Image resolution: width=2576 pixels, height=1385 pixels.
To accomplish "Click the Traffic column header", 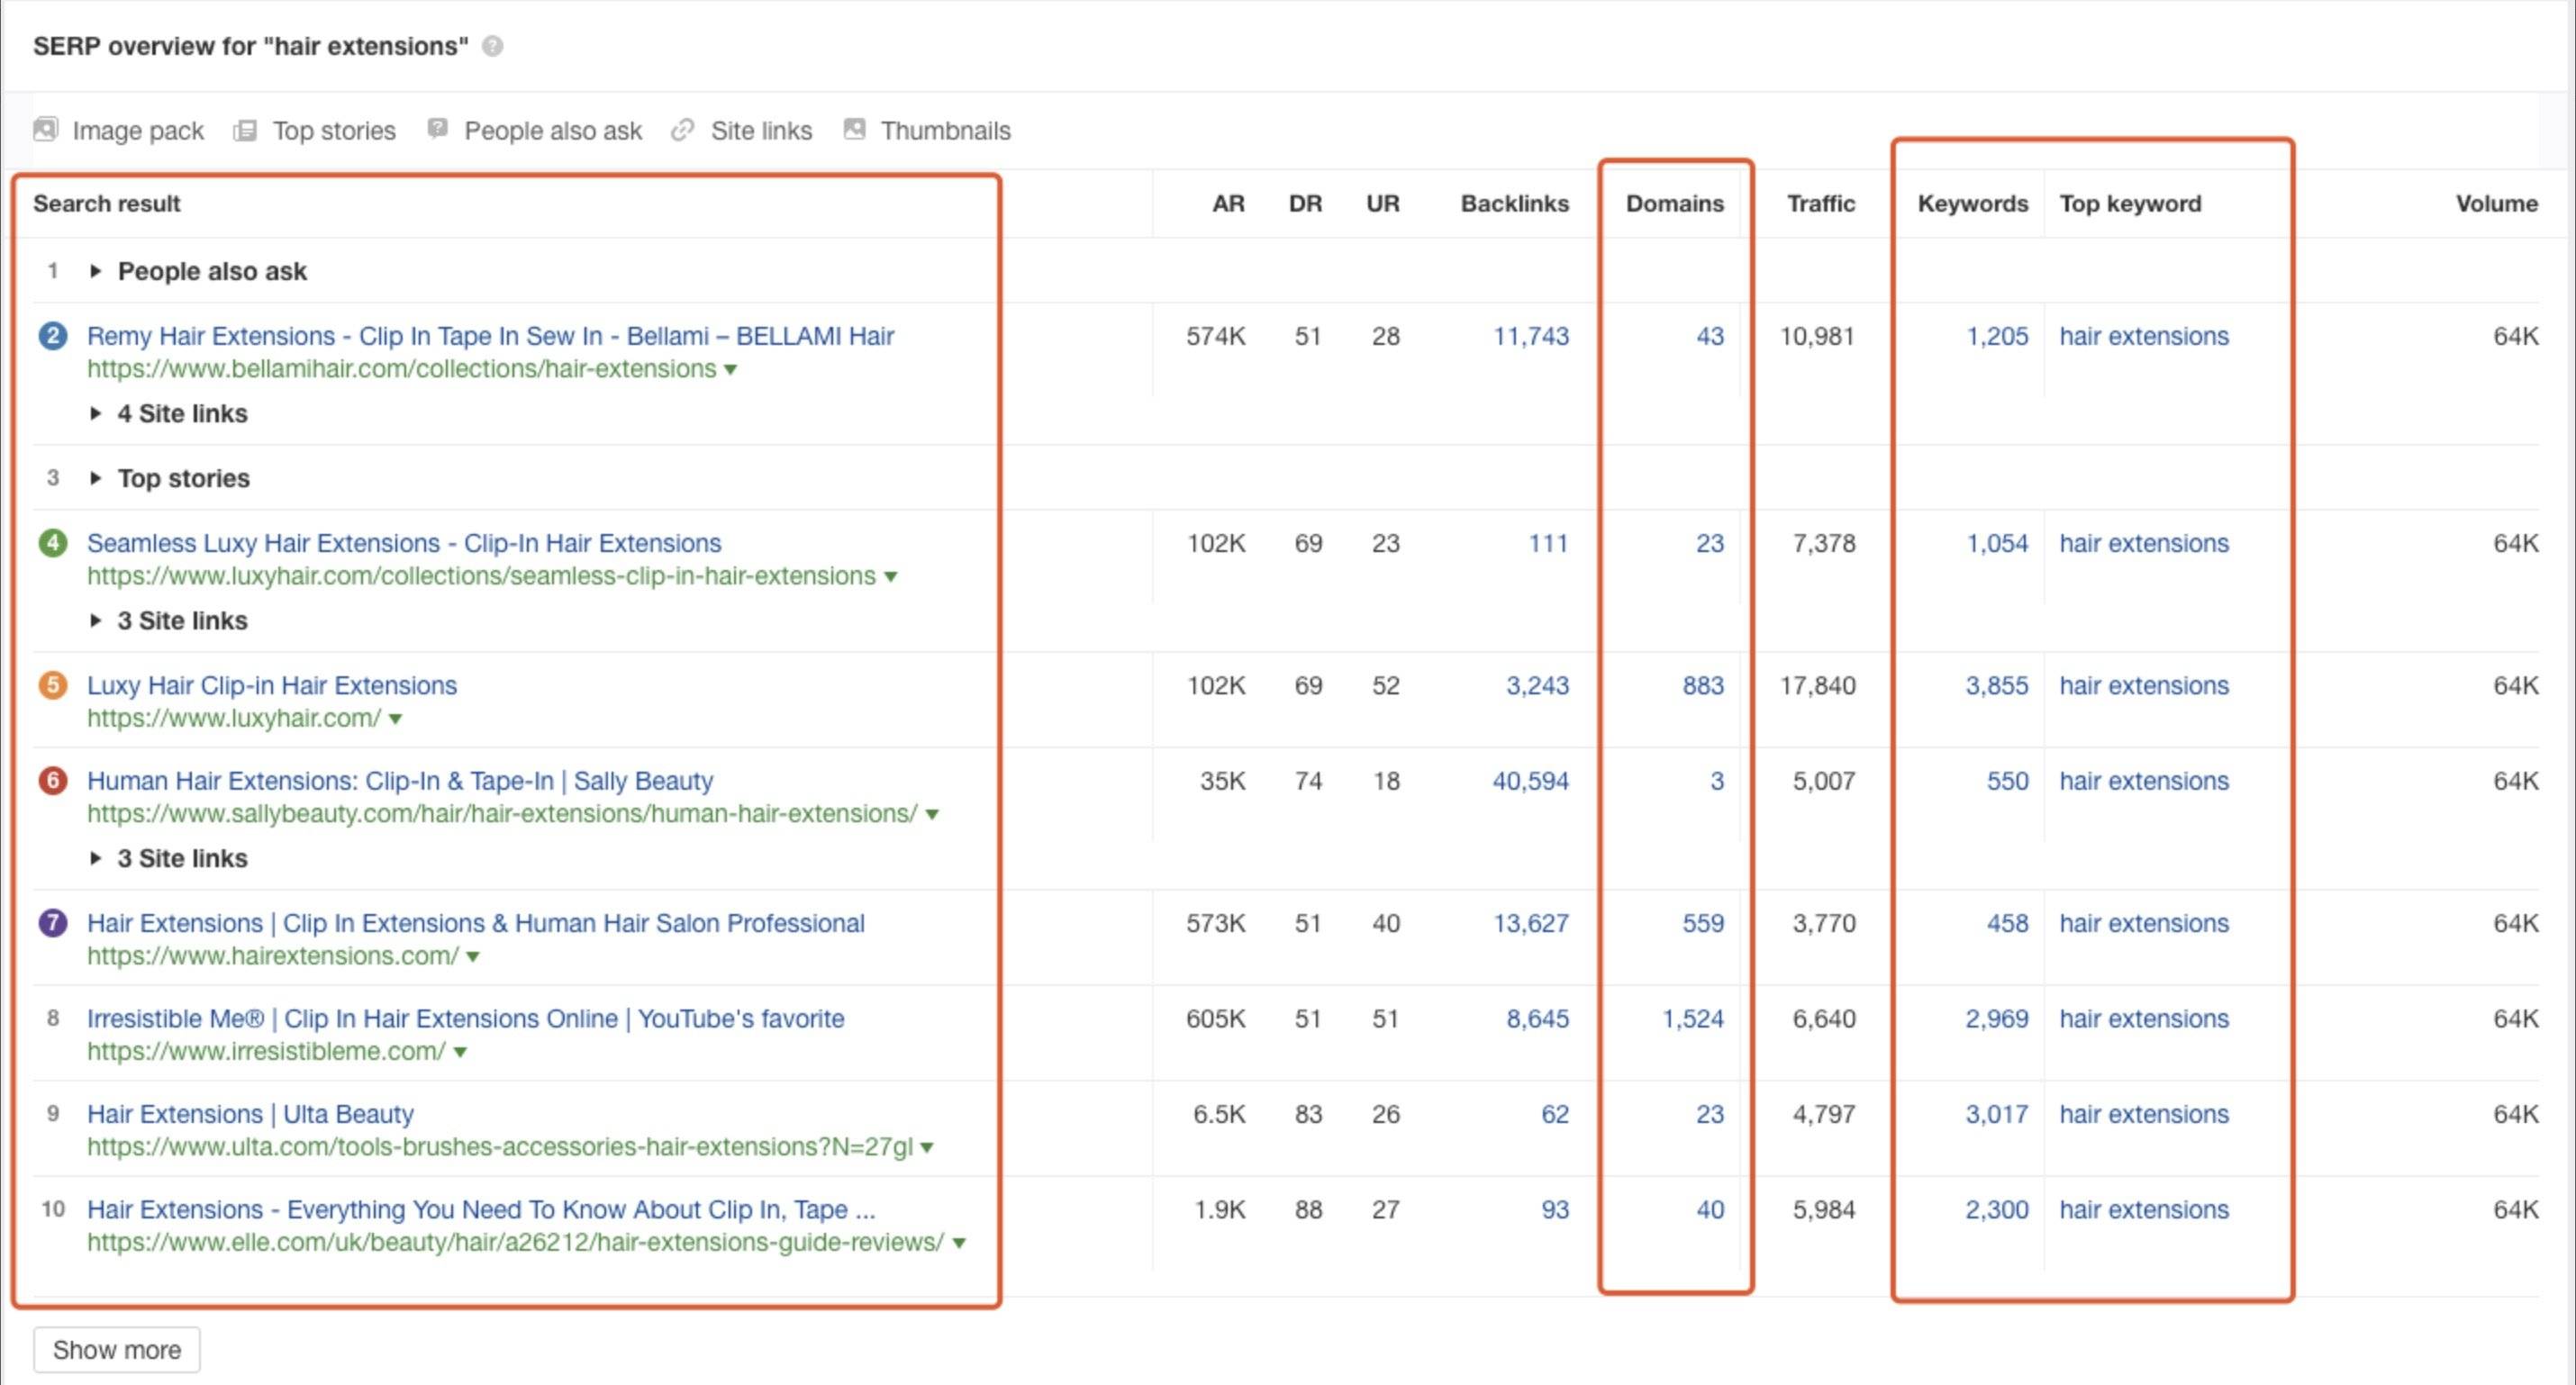I will (x=1820, y=204).
